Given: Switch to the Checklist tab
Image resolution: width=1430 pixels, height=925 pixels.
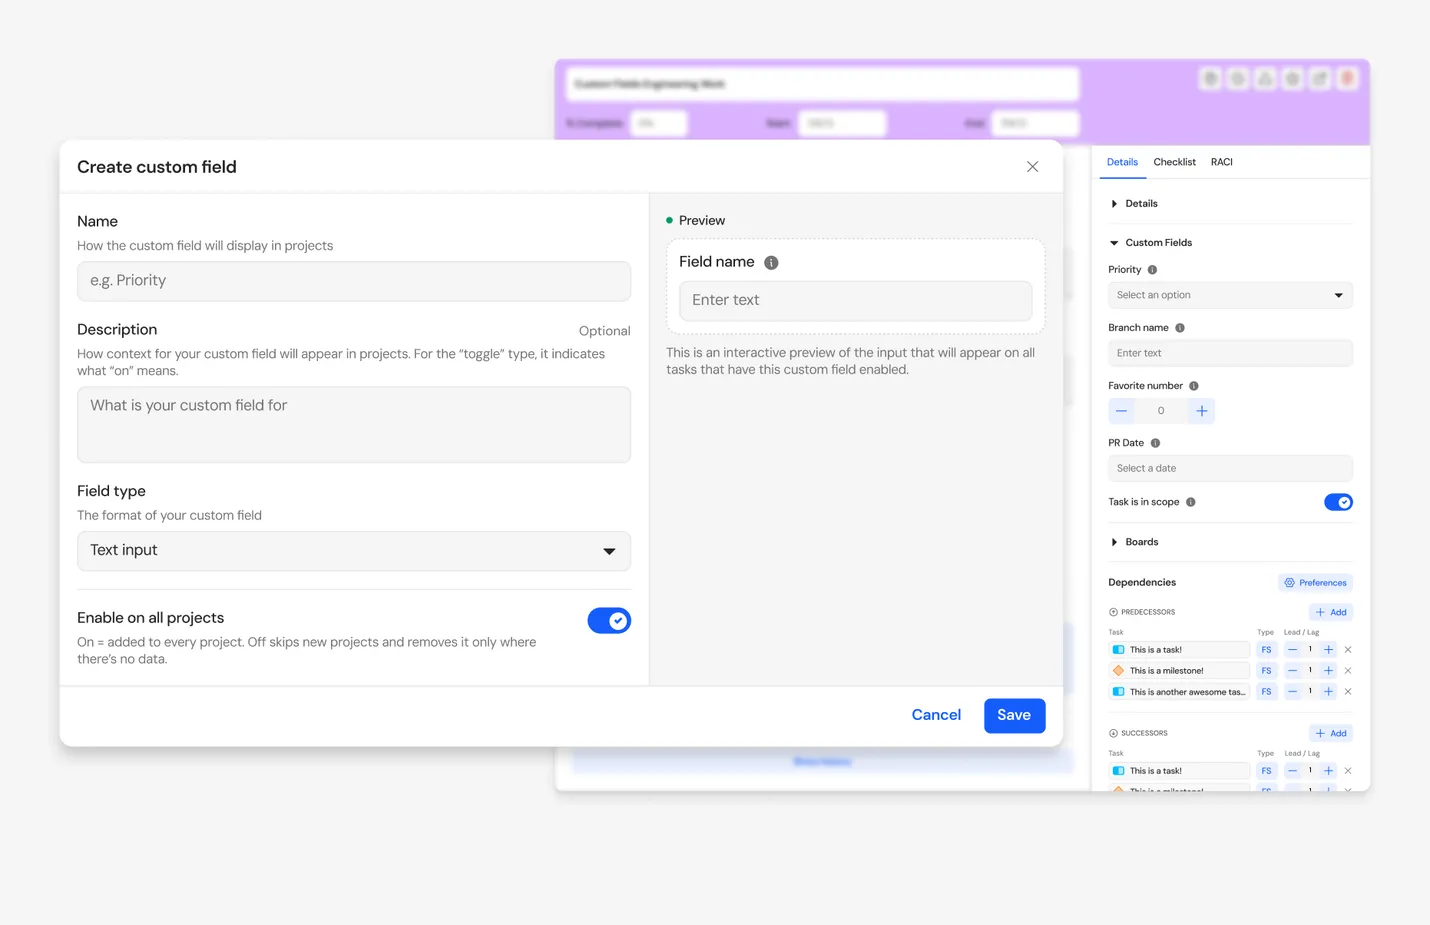Looking at the screenshot, I should (x=1174, y=162).
